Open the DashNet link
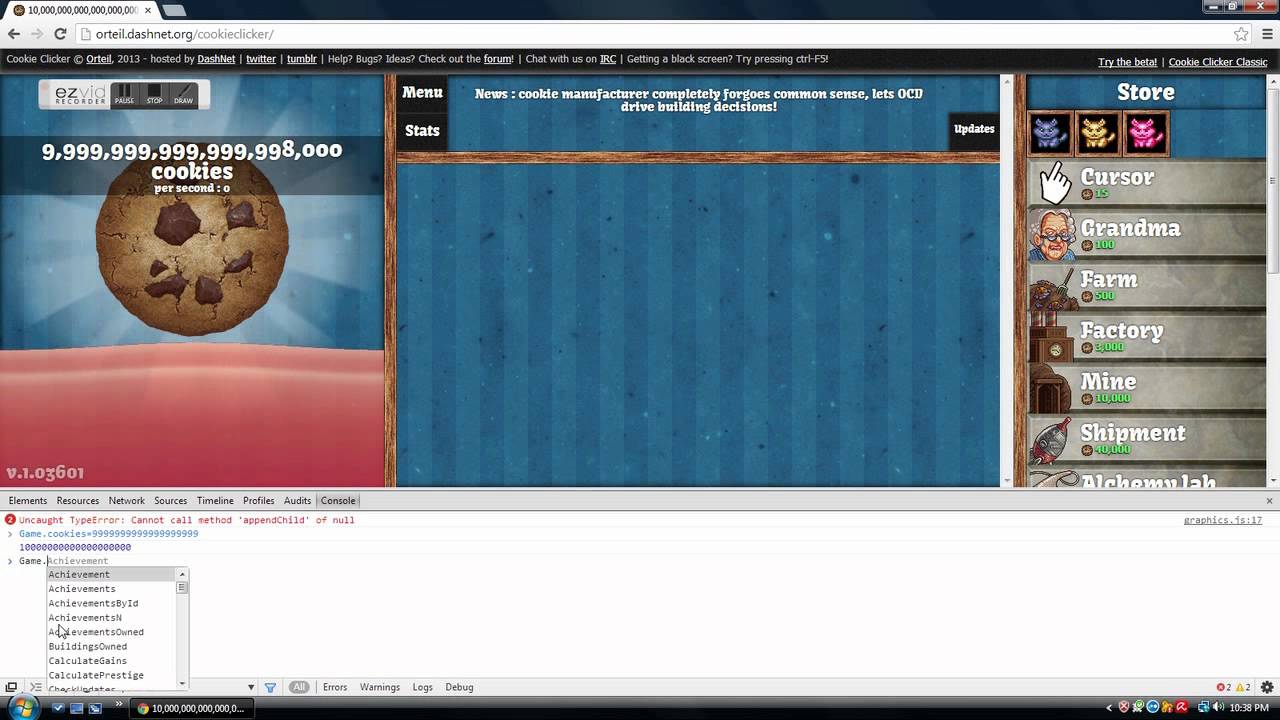 (x=216, y=59)
